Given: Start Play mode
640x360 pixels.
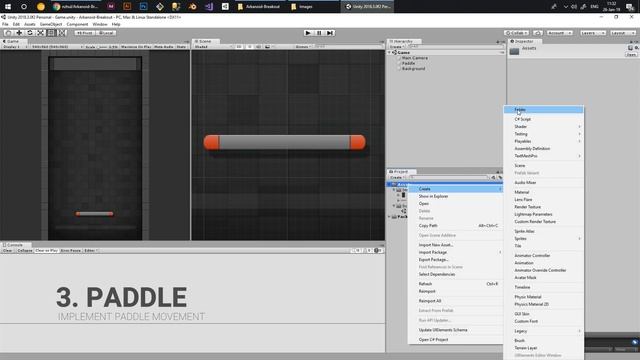Looking at the screenshot, I should click(309, 33).
